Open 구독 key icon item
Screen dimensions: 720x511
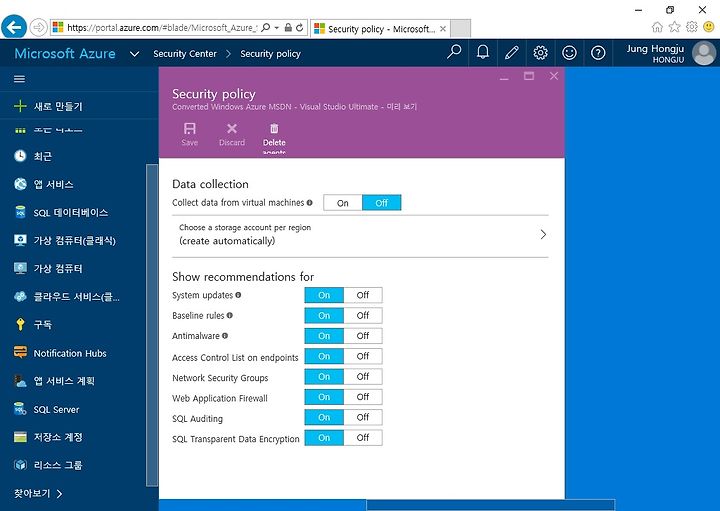[33, 324]
